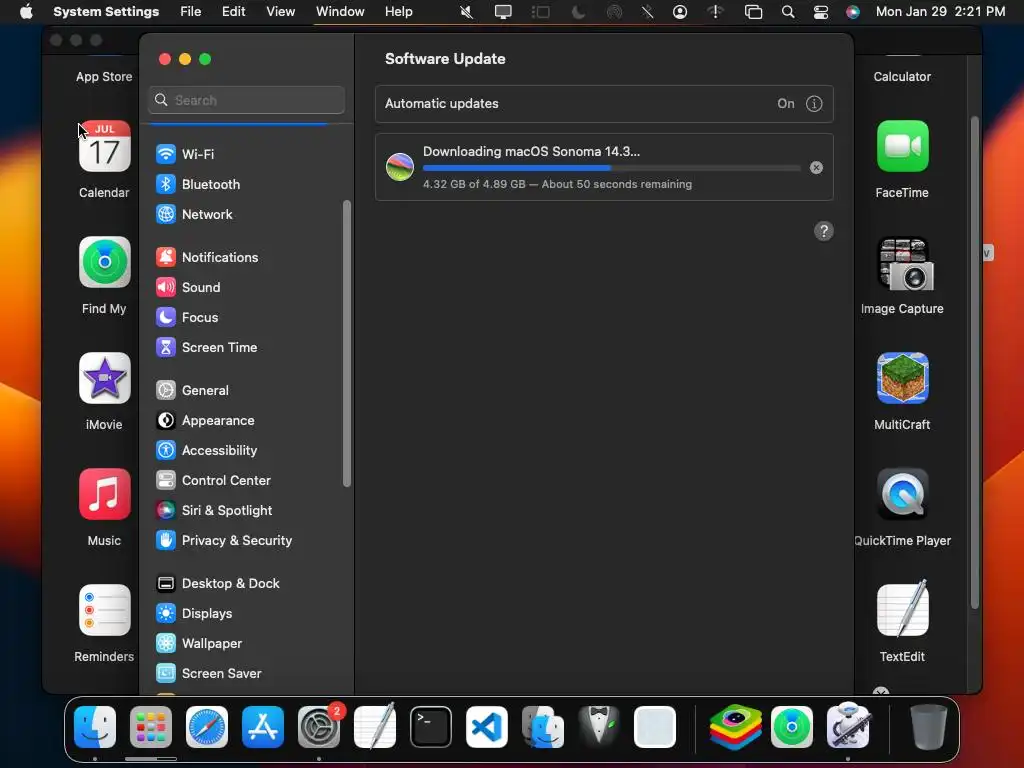Open the View menu

pos(281,12)
